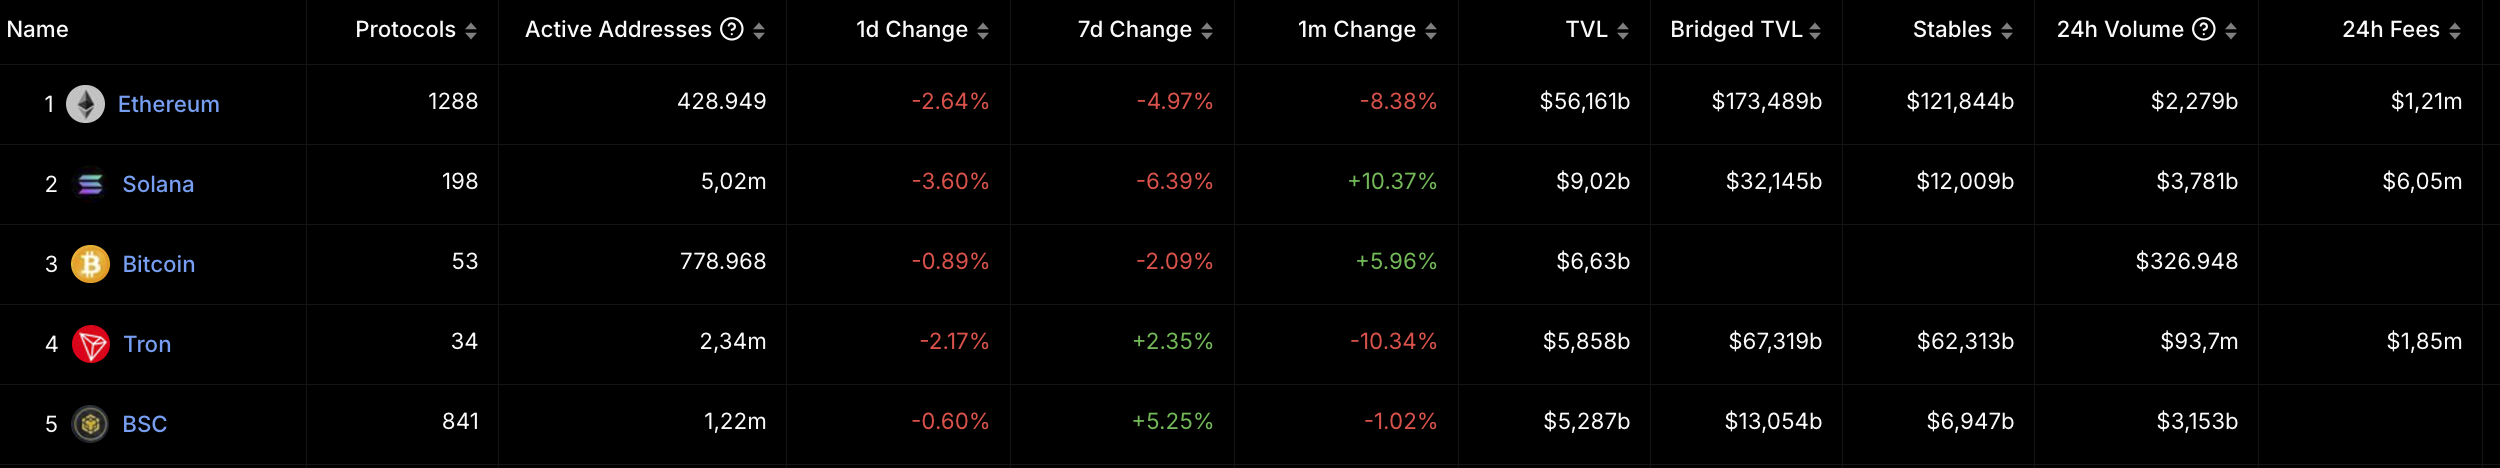Click the Active Addresses help question icon
This screenshot has height=468, width=2500.
(x=732, y=29)
